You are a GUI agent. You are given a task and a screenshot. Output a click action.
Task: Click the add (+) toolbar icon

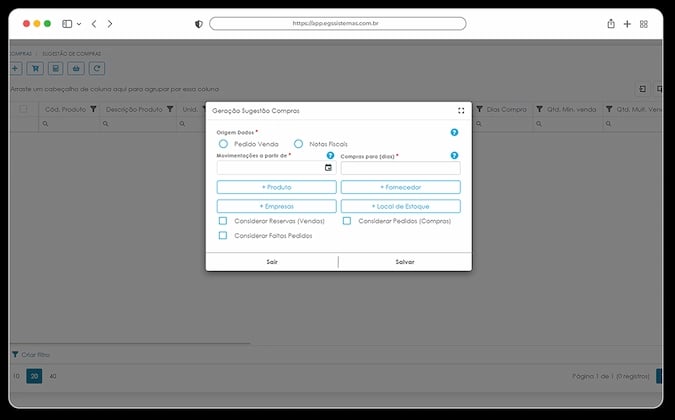click(x=15, y=68)
